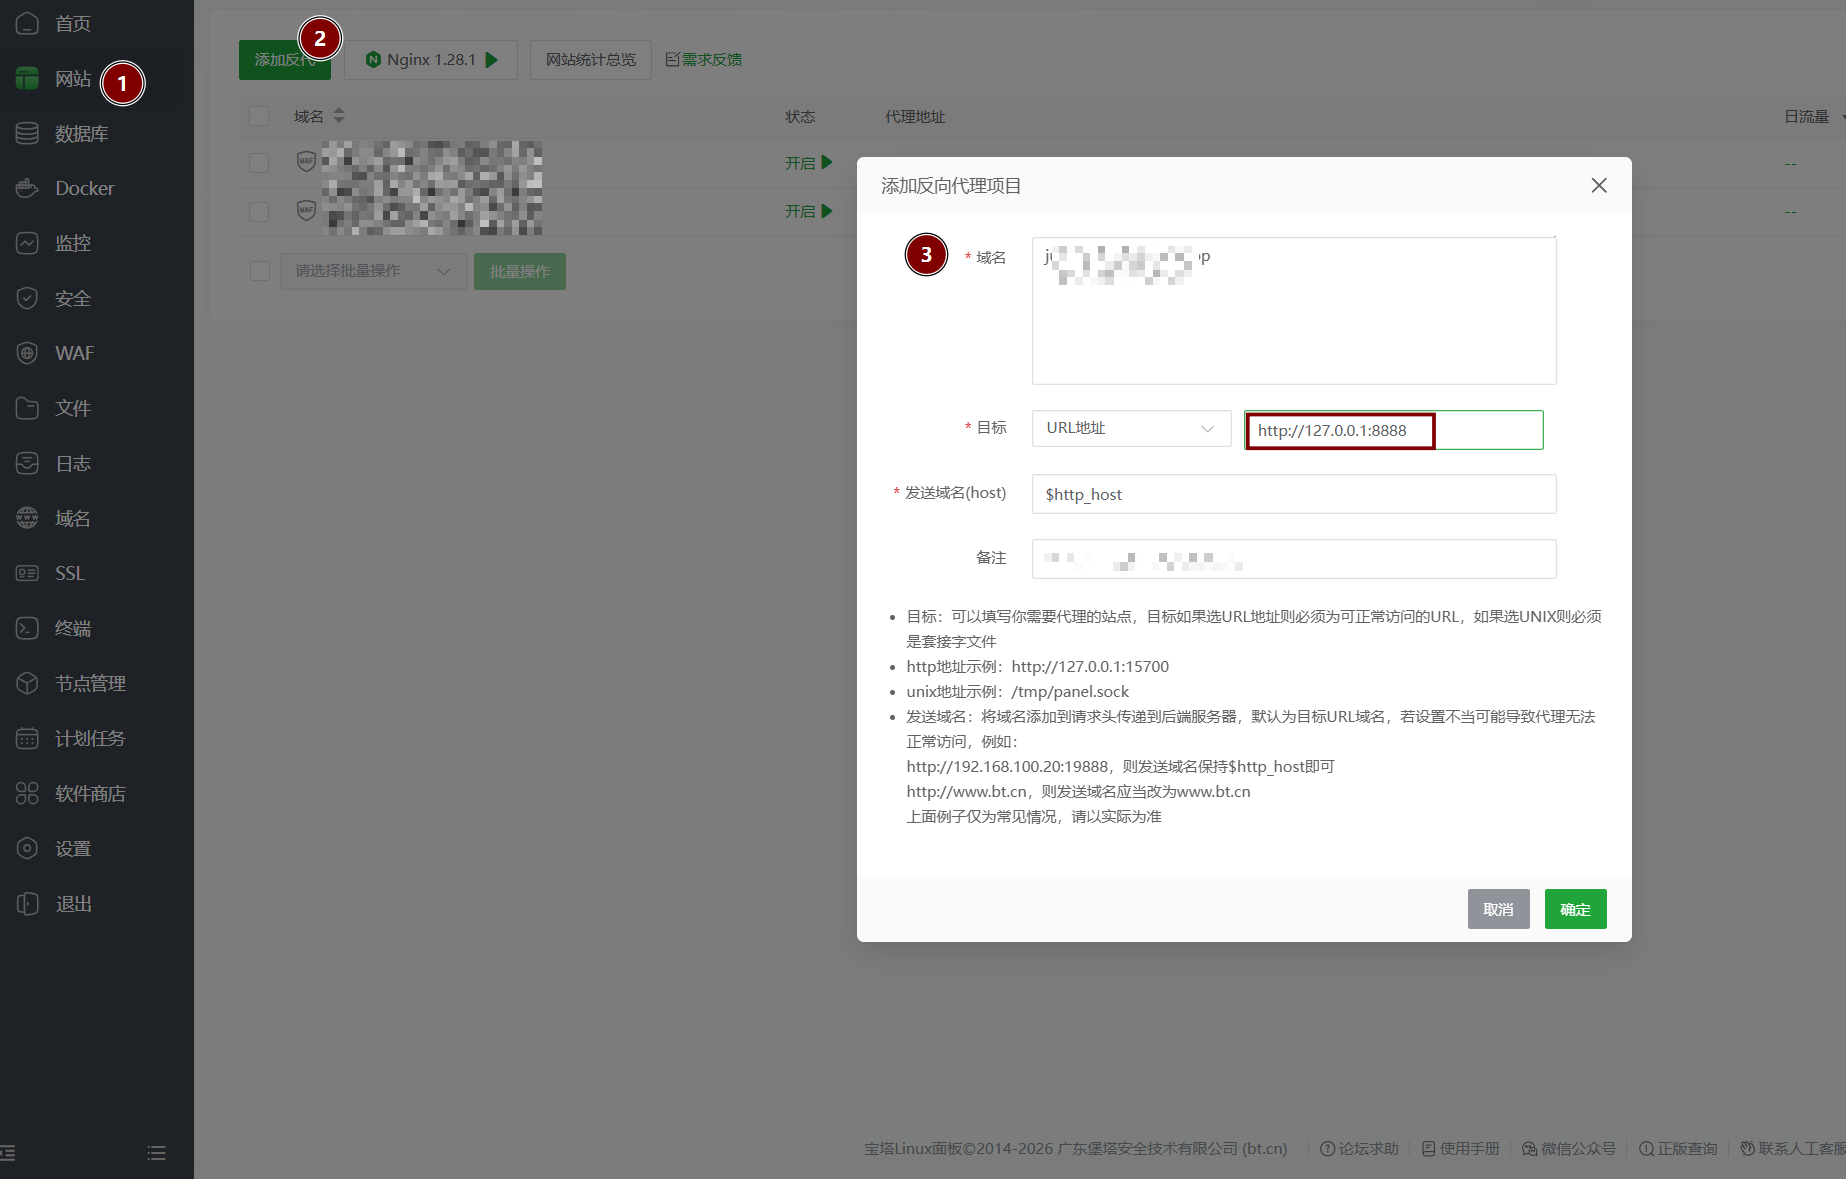Click the WAF shield on first site row
The height and width of the screenshot is (1179, 1846).
[306, 161]
